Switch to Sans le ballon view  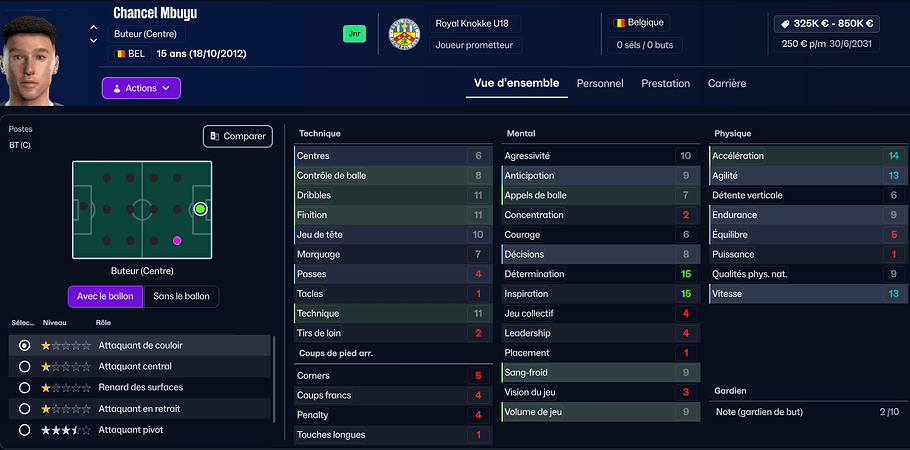(181, 297)
